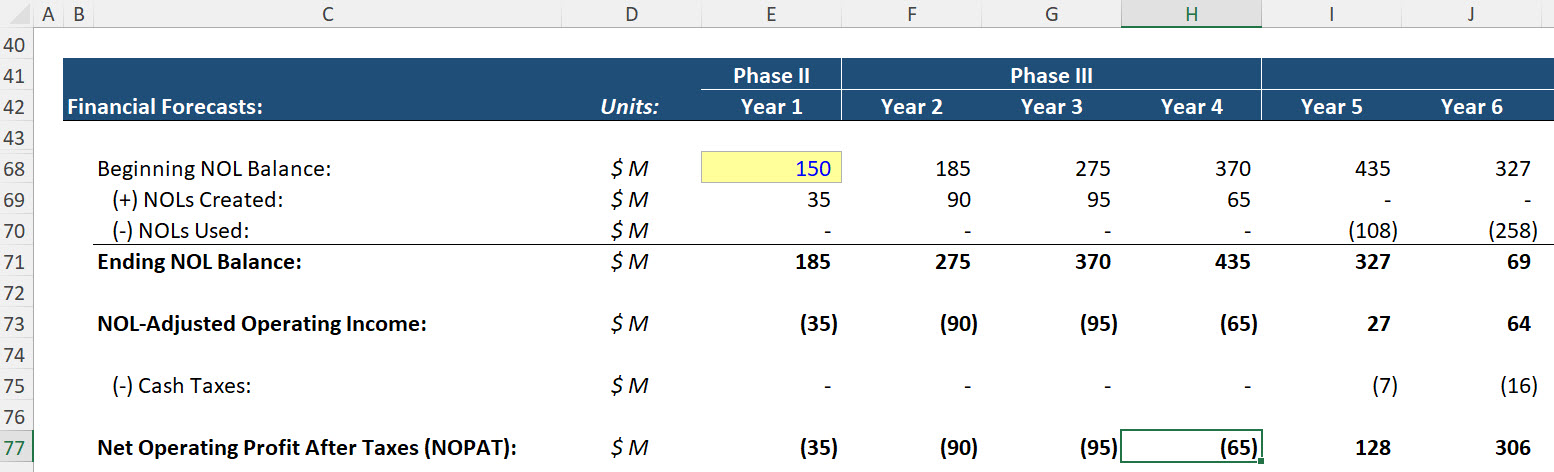Image resolution: width=1554 pixels, height=472 pixels.
Task: Click NOLs Created value 90 in Year 2
Action: (x=958, y=200)
